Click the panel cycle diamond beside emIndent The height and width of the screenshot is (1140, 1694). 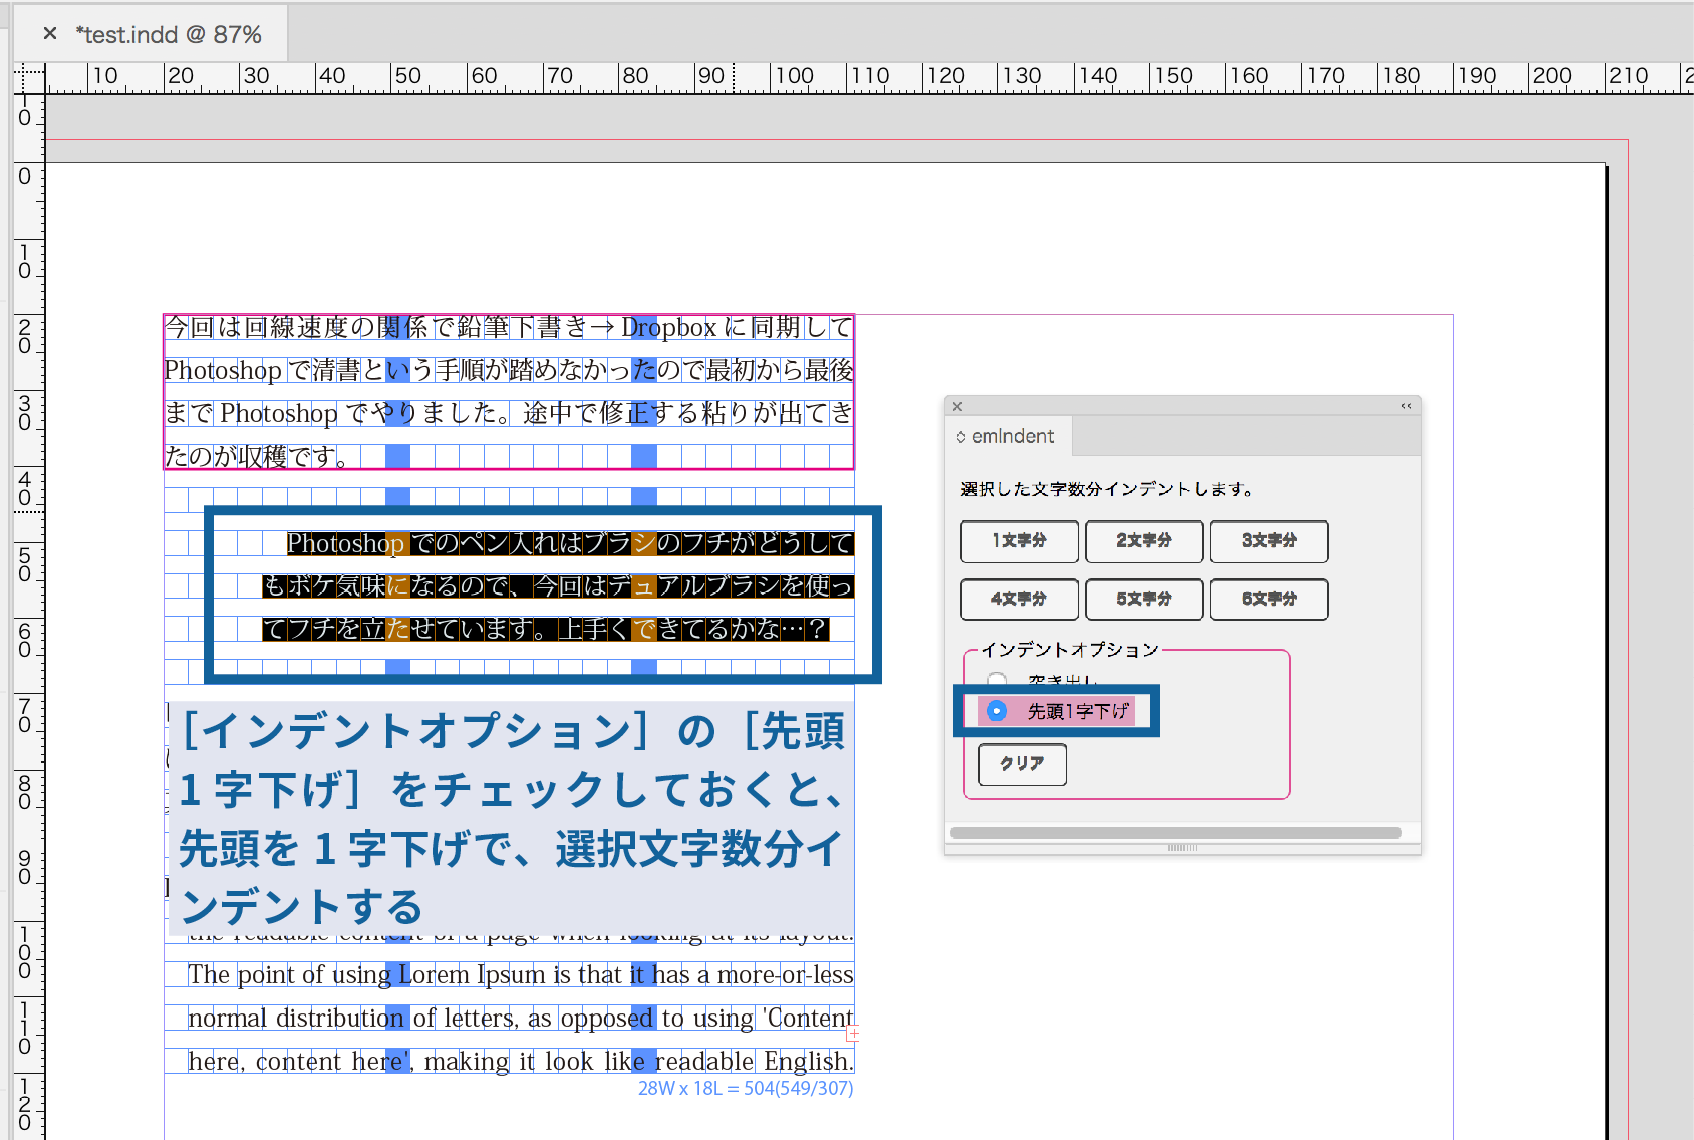click(963, 436)
